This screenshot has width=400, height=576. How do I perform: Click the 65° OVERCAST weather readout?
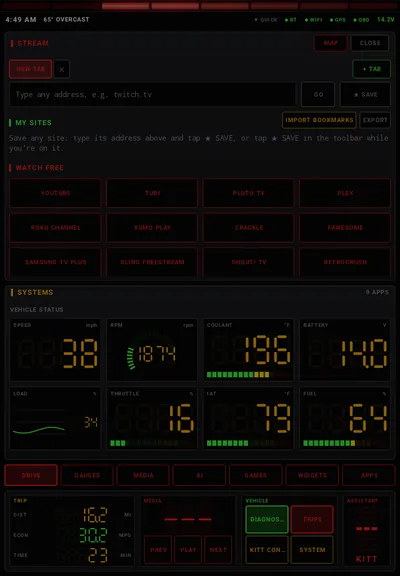point(66,19)
